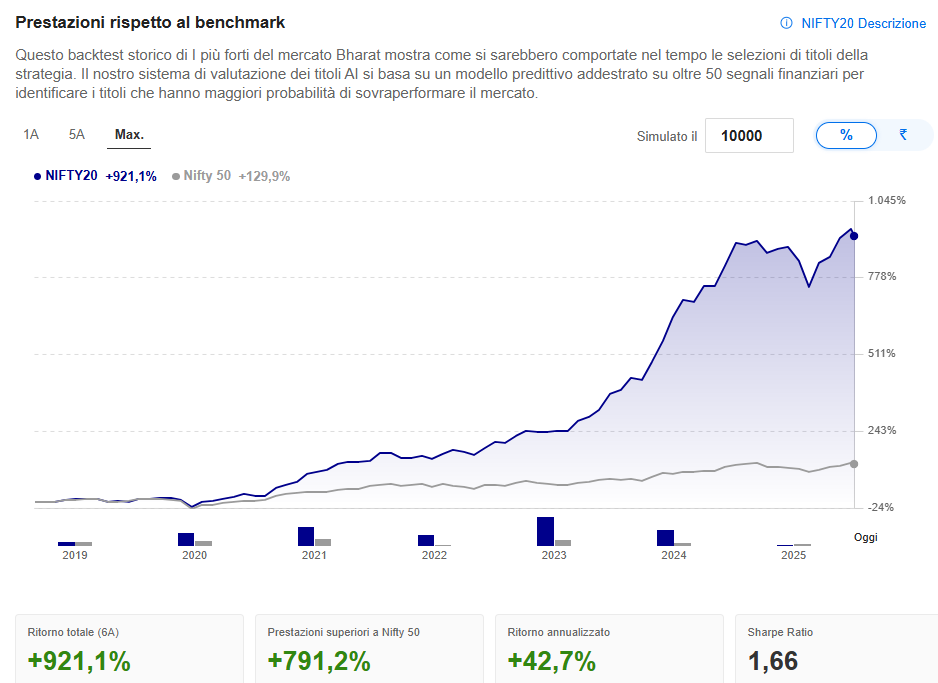Click the -24% axis label
Screen dimensions: 938x683
881,507
